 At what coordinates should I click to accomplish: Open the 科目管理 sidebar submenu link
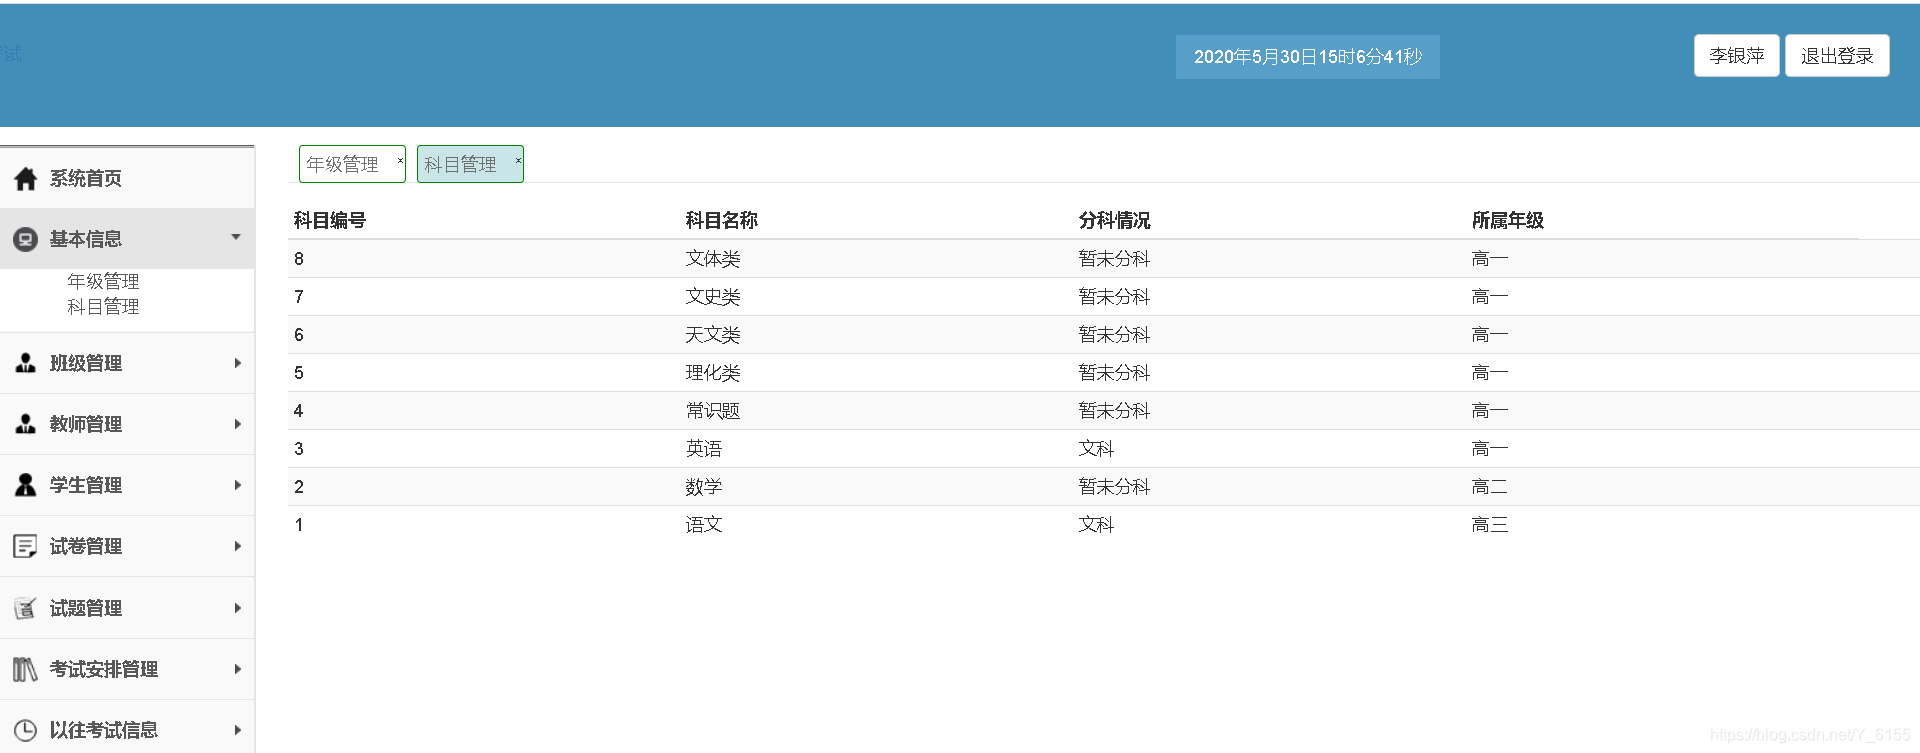(x=103, y=306)
